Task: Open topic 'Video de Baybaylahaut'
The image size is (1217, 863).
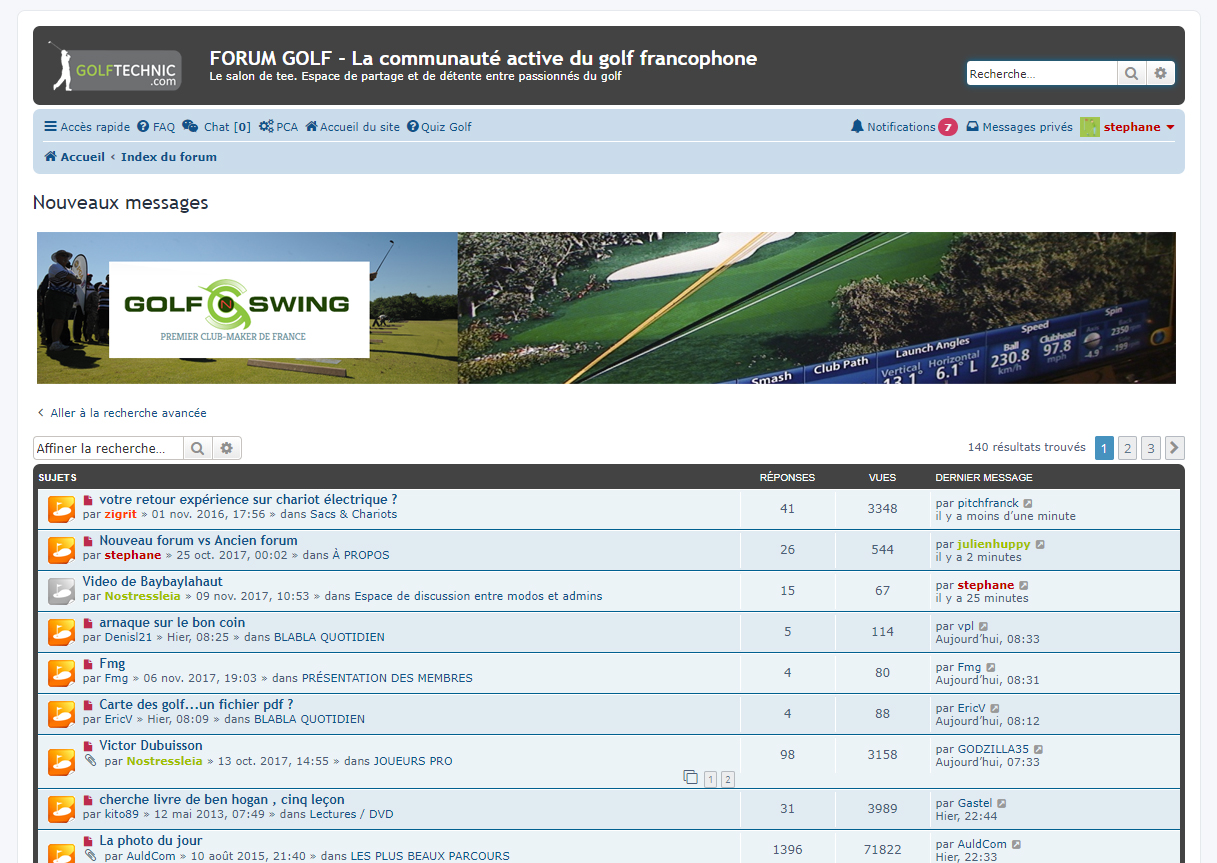Action: tap(152, 582)
